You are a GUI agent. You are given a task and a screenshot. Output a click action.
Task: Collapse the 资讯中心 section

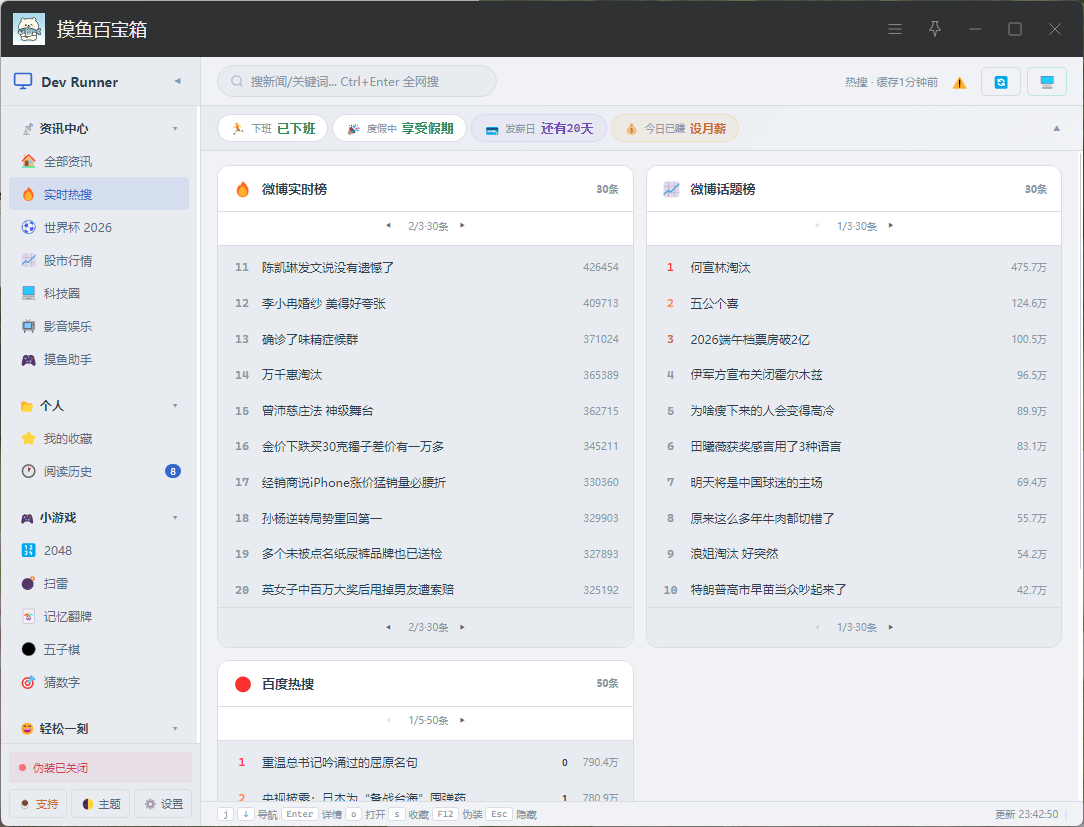pos(175,129)
